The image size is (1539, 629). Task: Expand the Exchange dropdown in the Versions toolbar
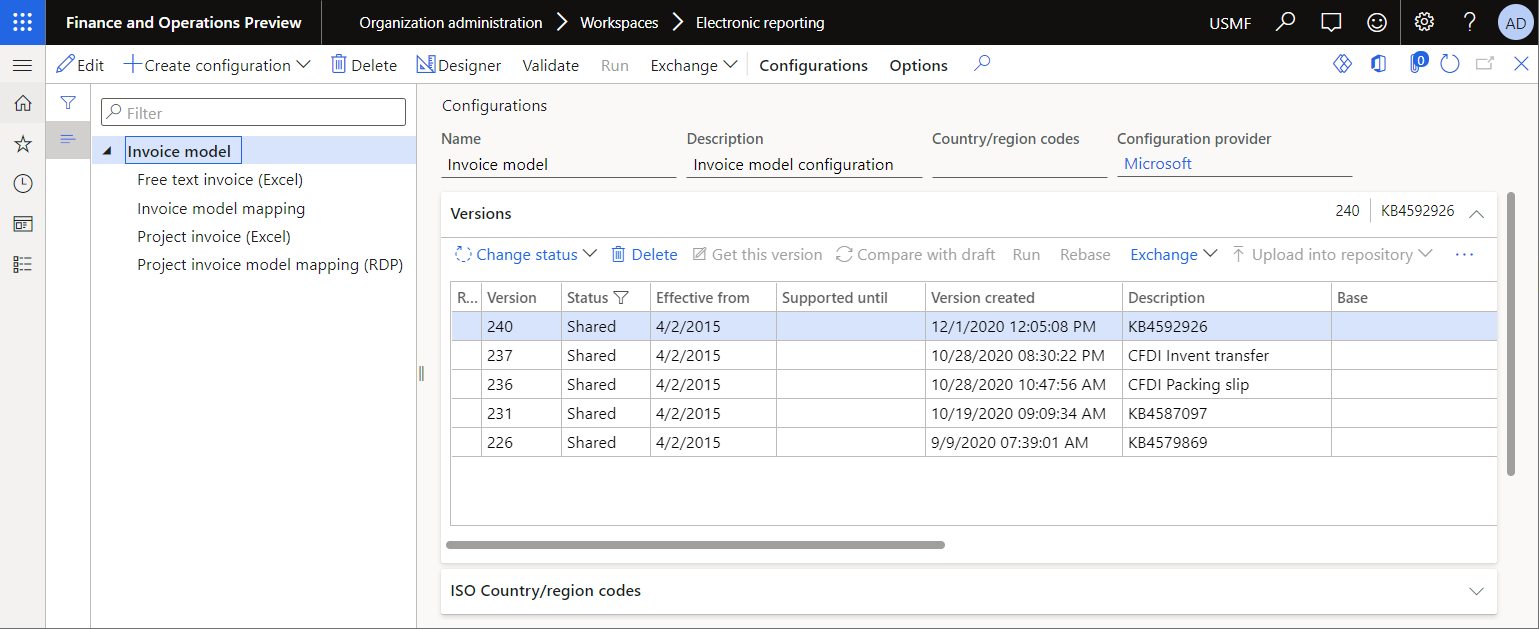[x=1173, y=254]
